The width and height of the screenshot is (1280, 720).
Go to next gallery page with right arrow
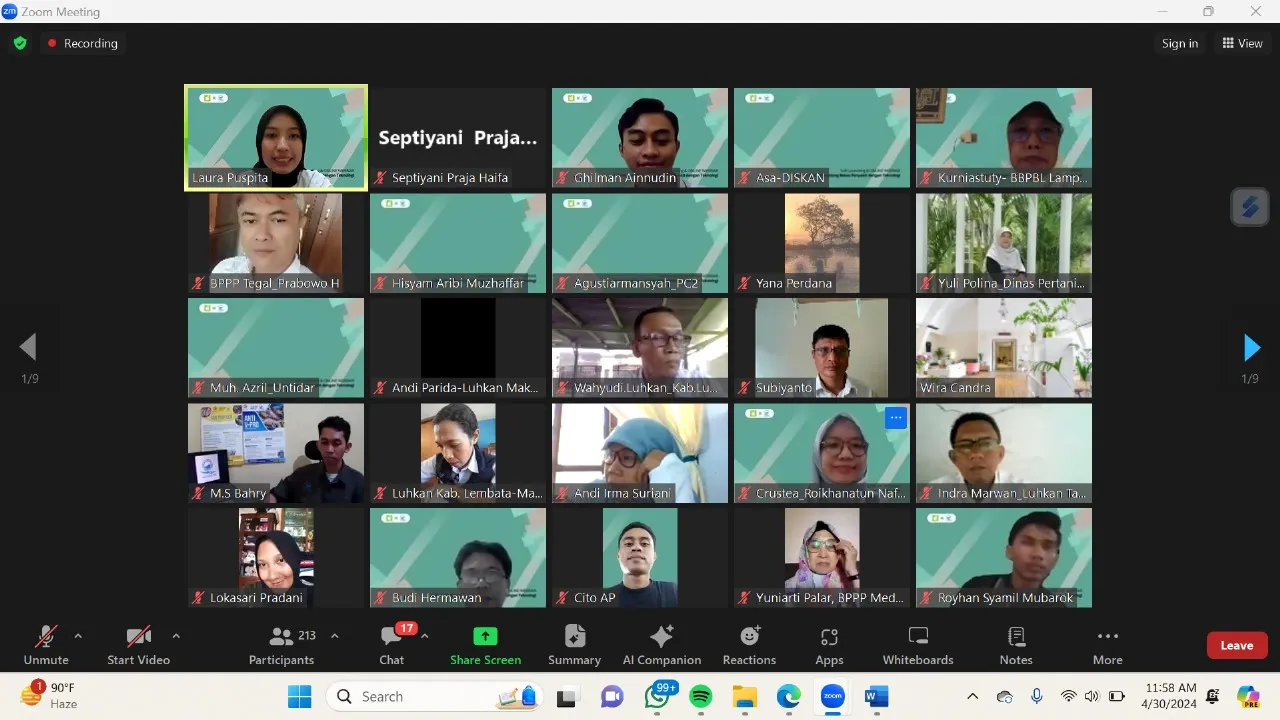click(x=1251, y=347)
